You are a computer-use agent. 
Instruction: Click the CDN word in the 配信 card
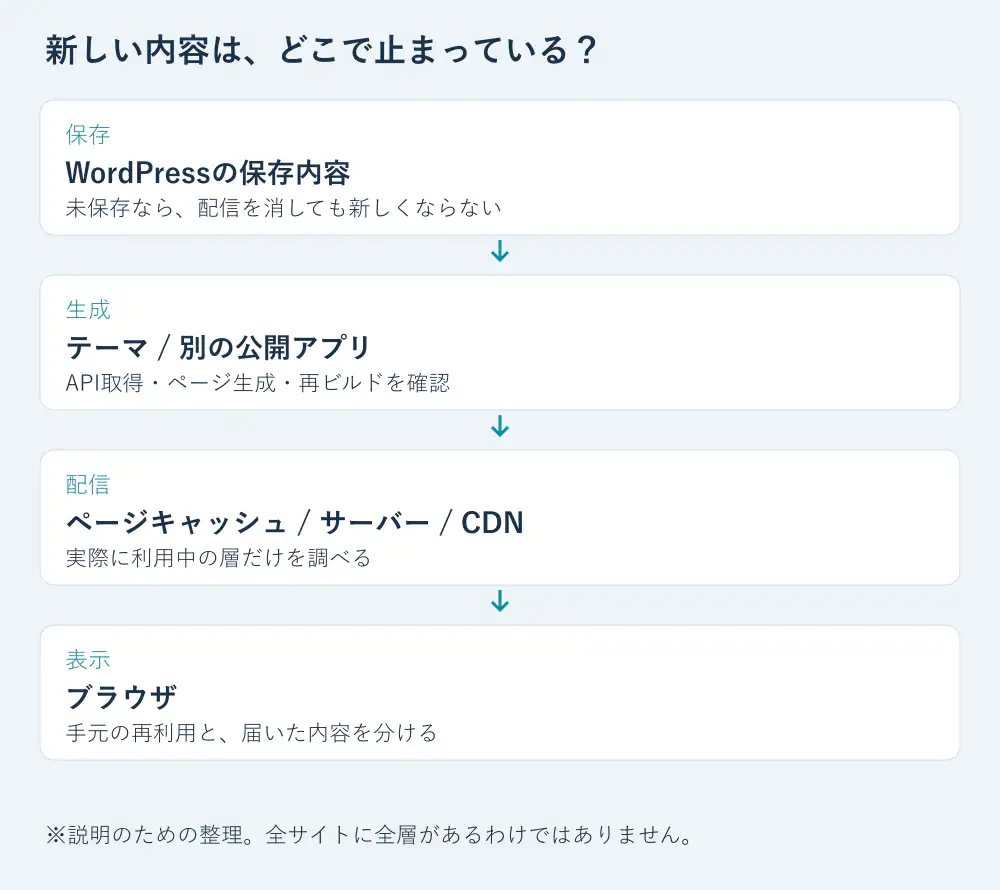coord(492,523)
